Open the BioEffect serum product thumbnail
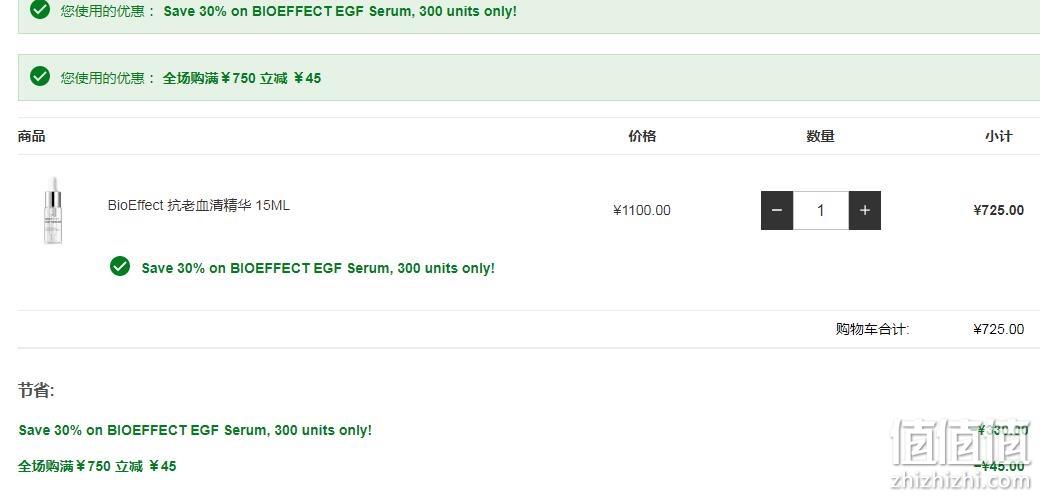 pos(52,210)
